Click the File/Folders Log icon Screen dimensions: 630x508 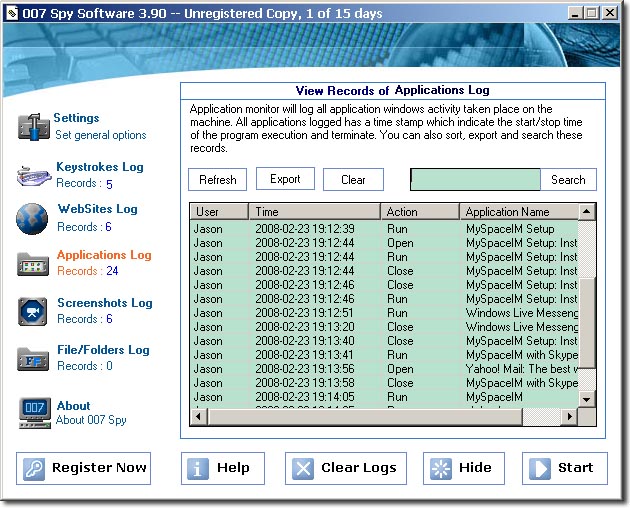[x=33, y=359]
